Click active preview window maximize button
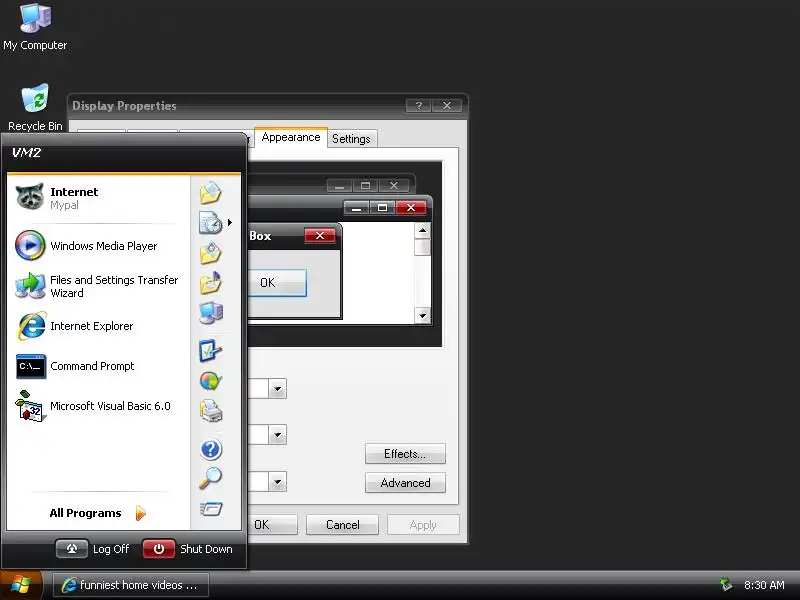 pyautogui.click(x=382, y=208)
